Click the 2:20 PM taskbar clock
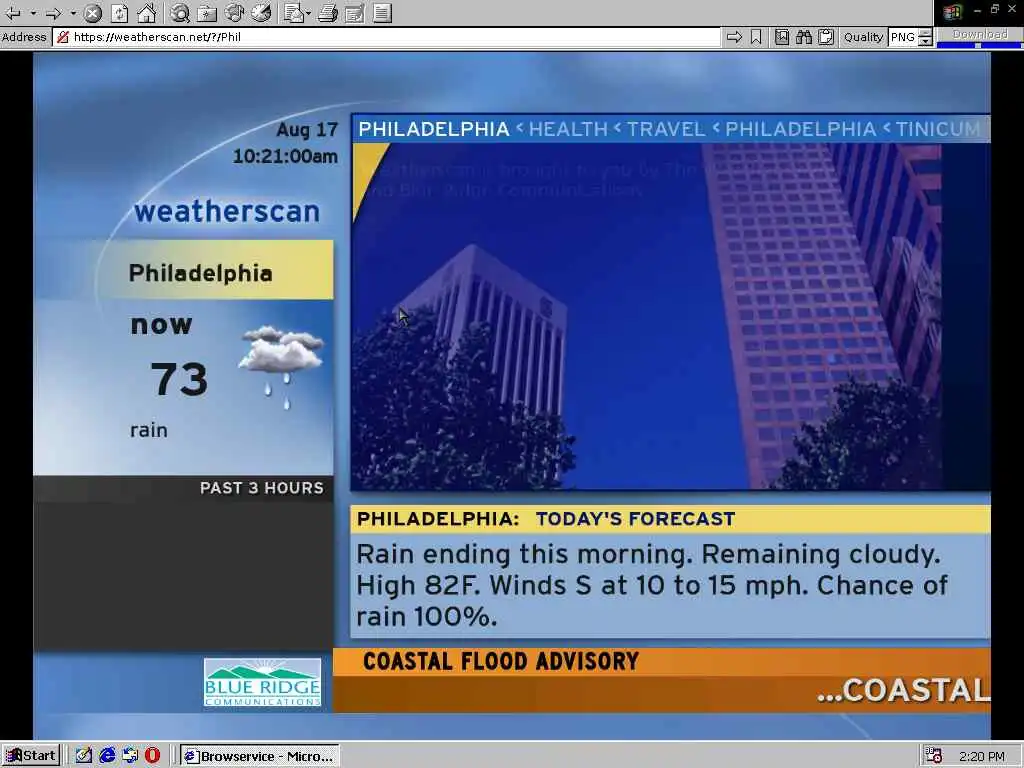This screenshot has height=768, width=1024. coord(982,756)
